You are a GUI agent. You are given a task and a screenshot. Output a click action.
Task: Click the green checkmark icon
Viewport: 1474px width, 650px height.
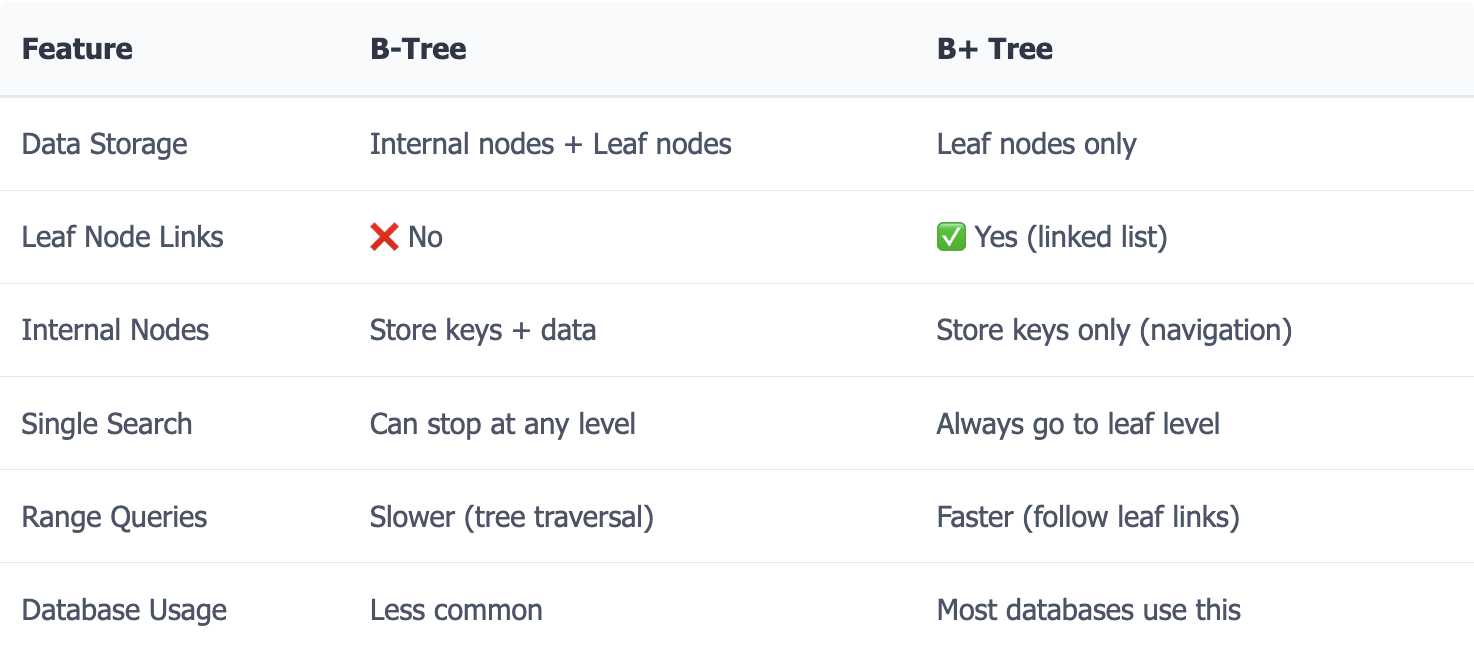(951, 237)
